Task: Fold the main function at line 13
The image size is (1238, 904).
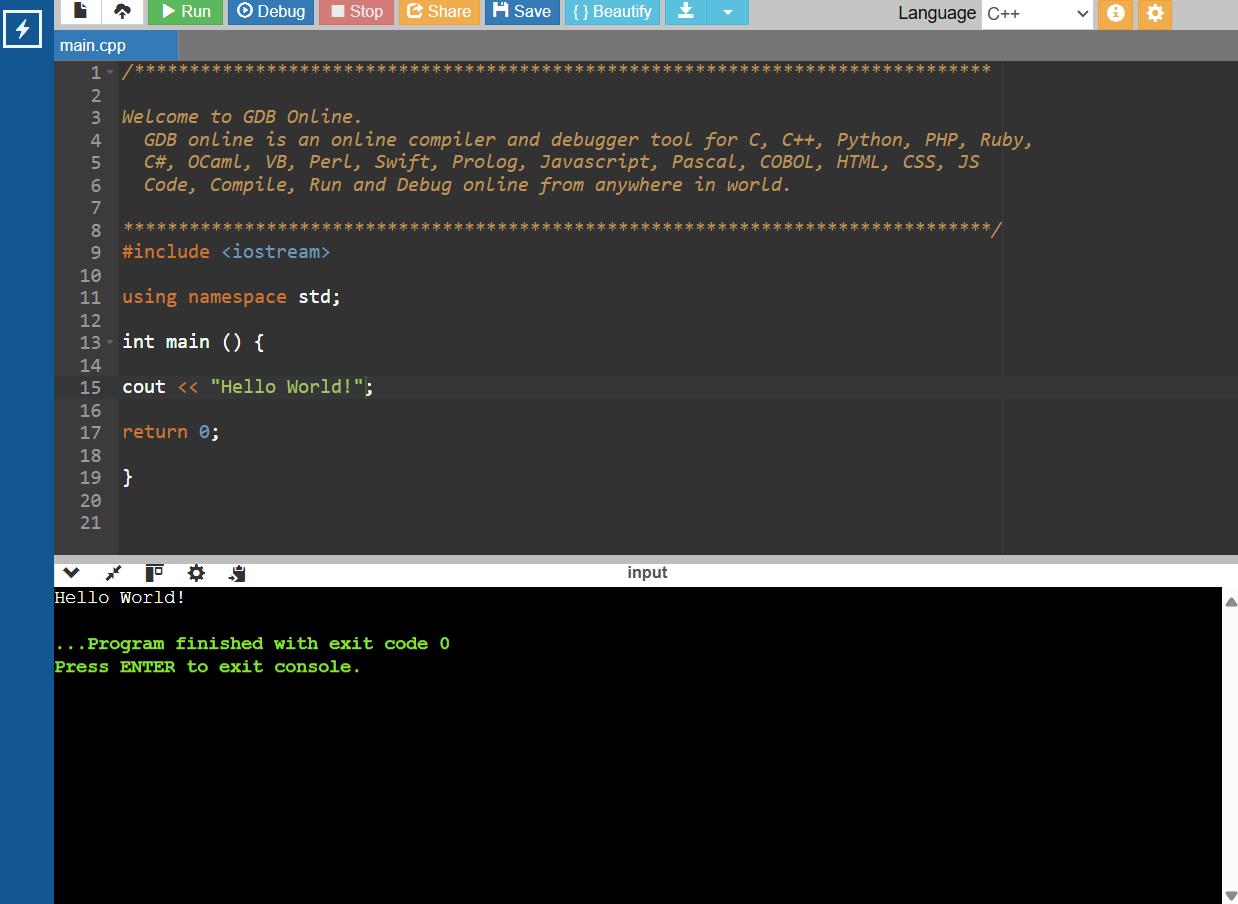Action: tap(110, 342)
